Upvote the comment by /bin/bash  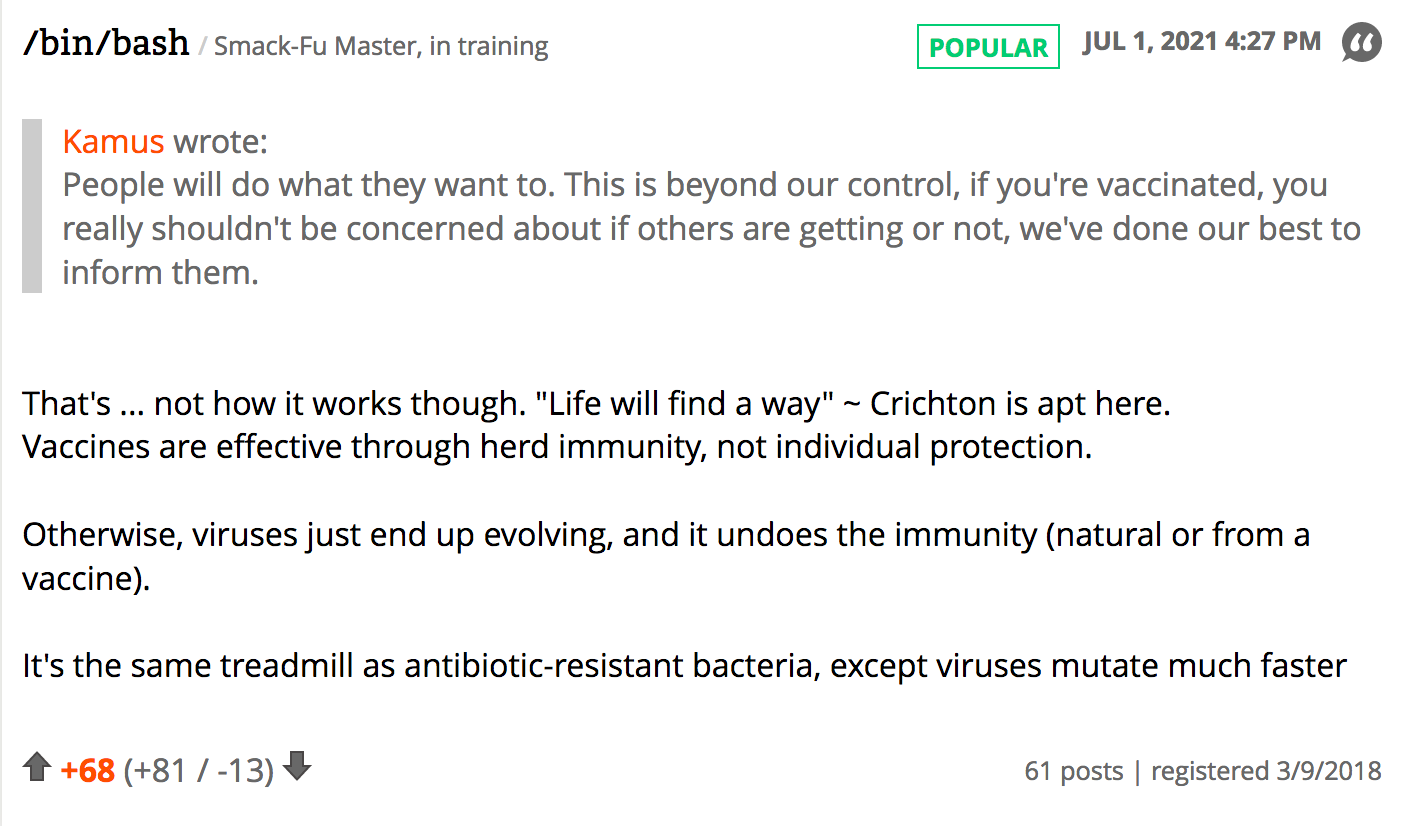point(37,768)
